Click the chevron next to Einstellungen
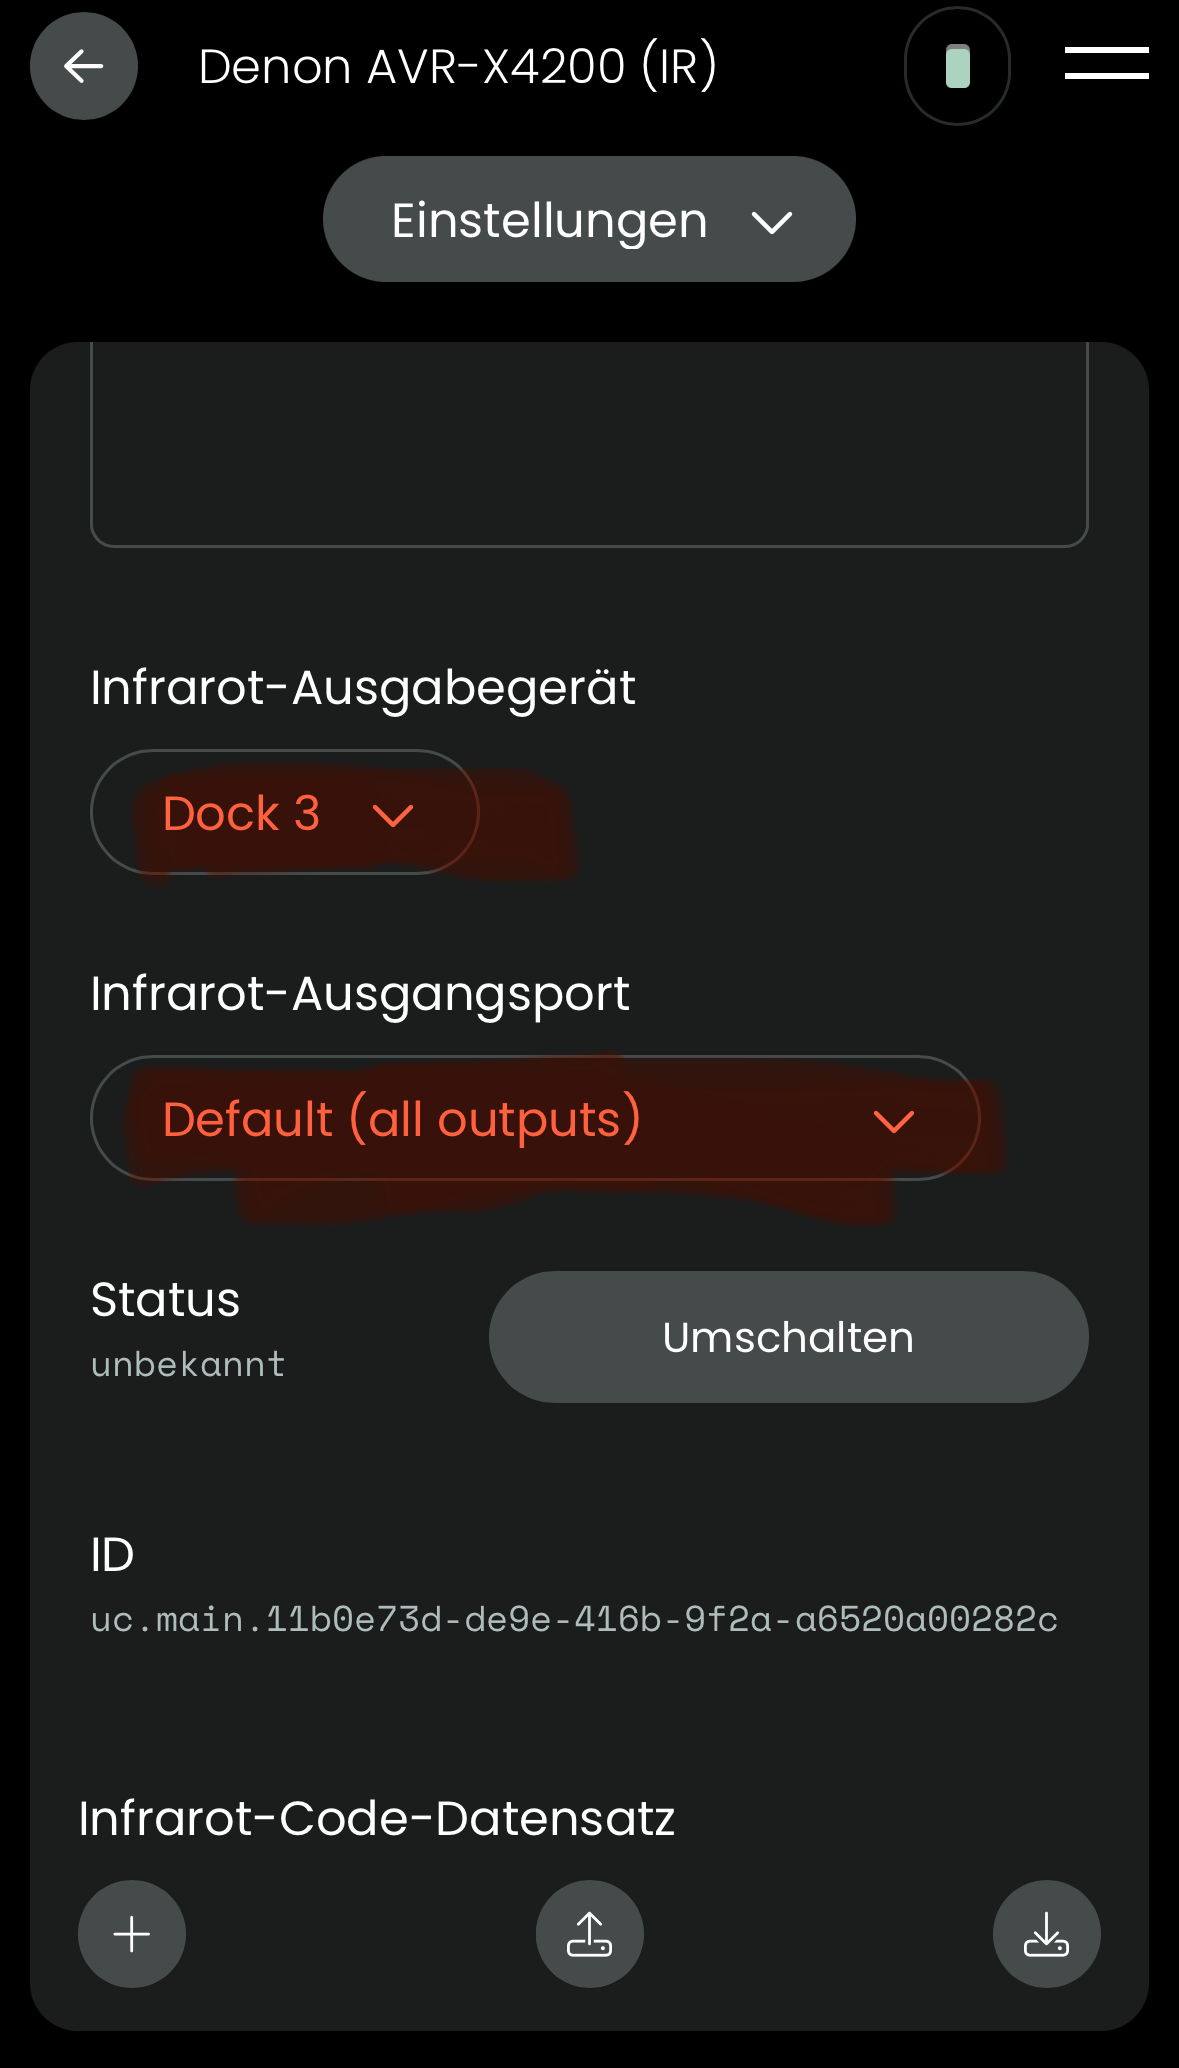Viewport: 1179px width, 2068px height. [x=772, y=222]
